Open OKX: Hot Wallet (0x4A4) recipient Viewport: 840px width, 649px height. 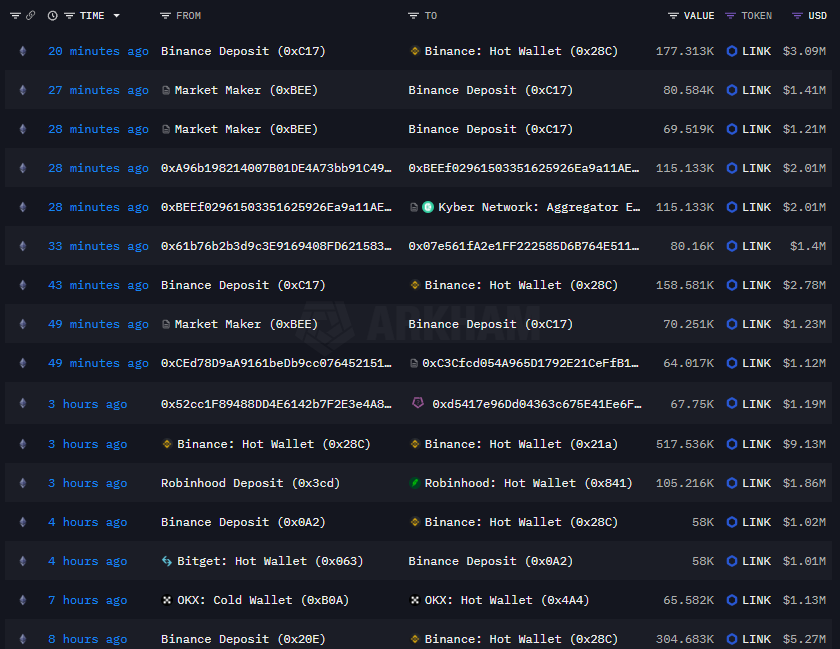point(507,600)
